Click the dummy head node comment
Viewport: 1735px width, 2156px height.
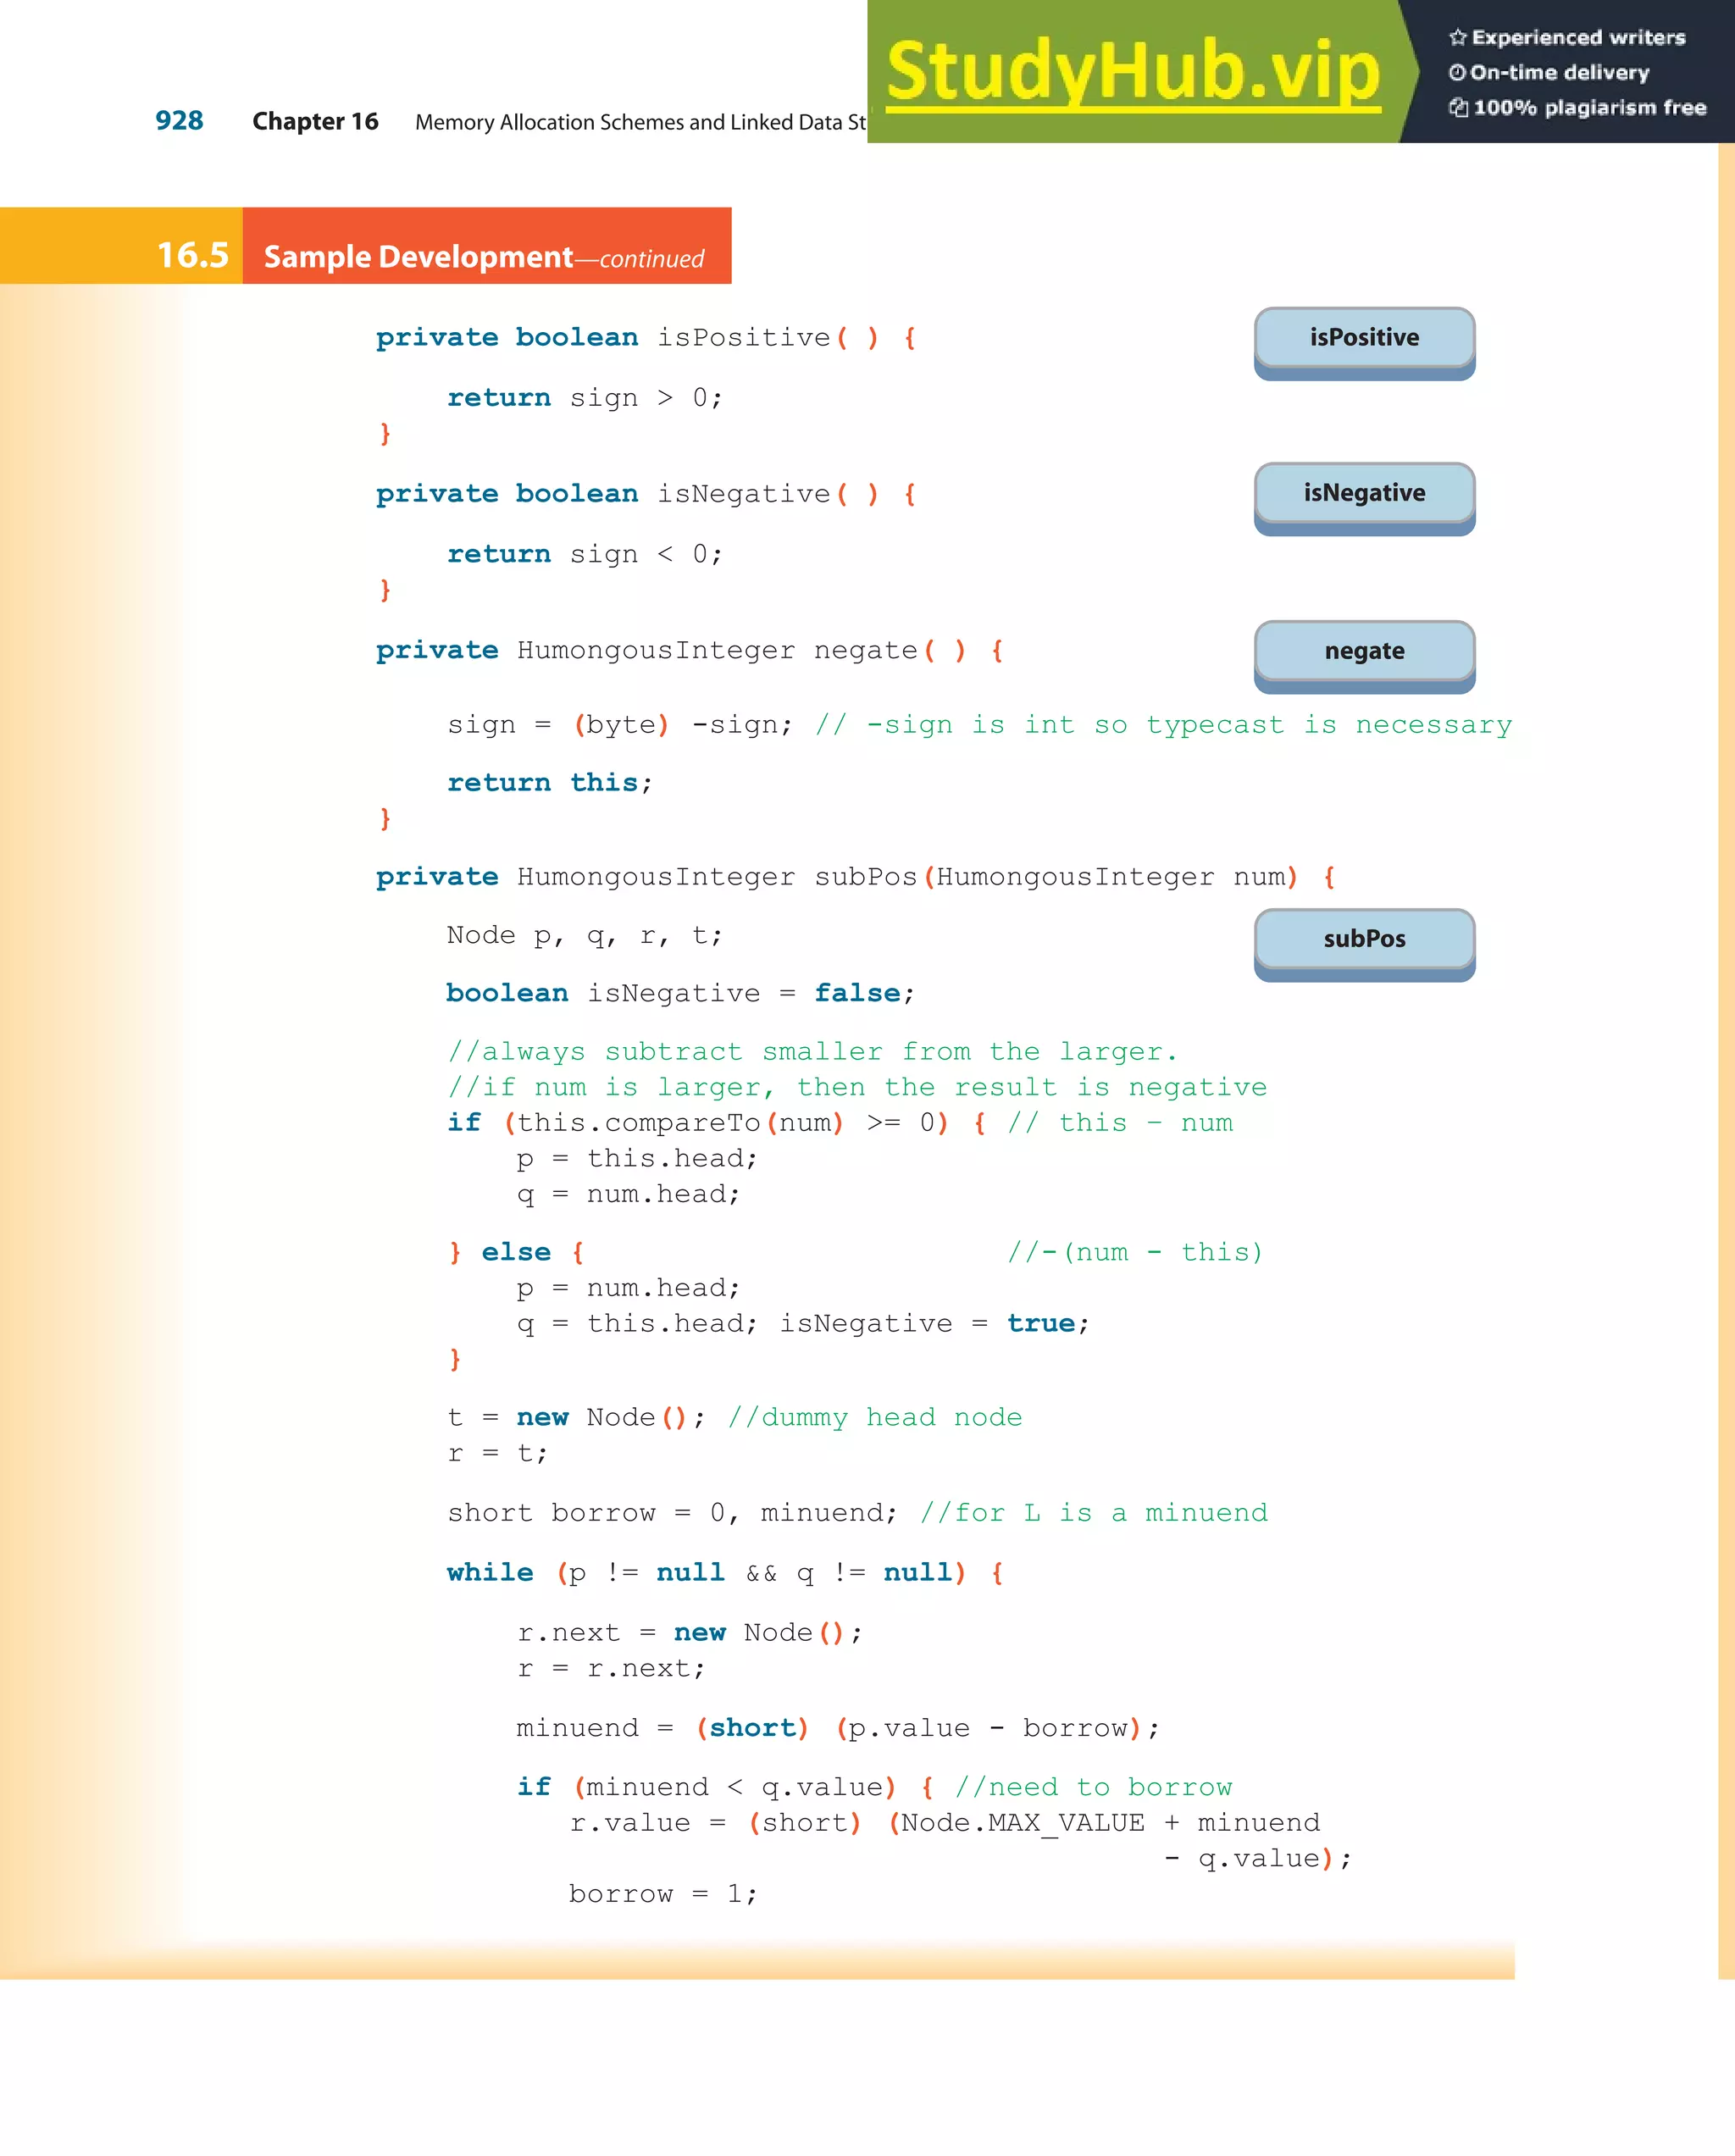875,1418
